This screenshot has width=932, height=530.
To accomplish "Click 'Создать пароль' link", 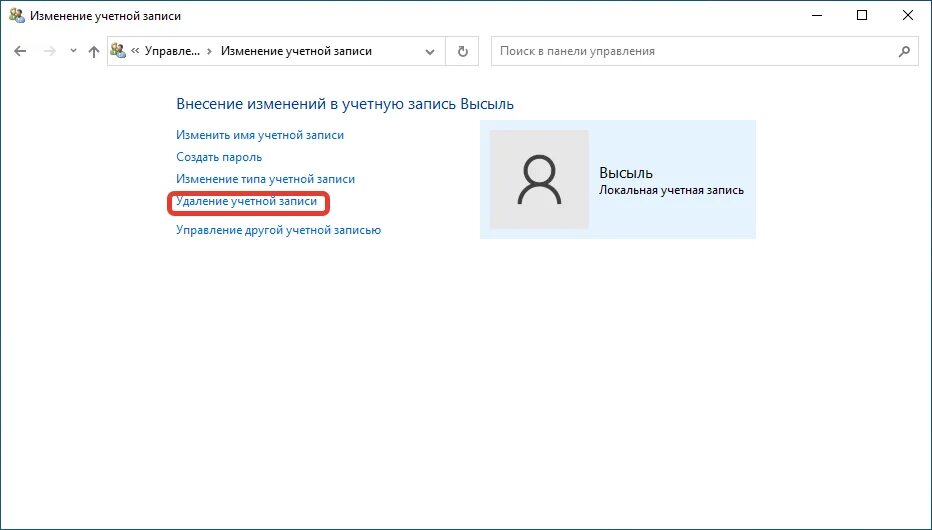I will click(x=219, y=157).
